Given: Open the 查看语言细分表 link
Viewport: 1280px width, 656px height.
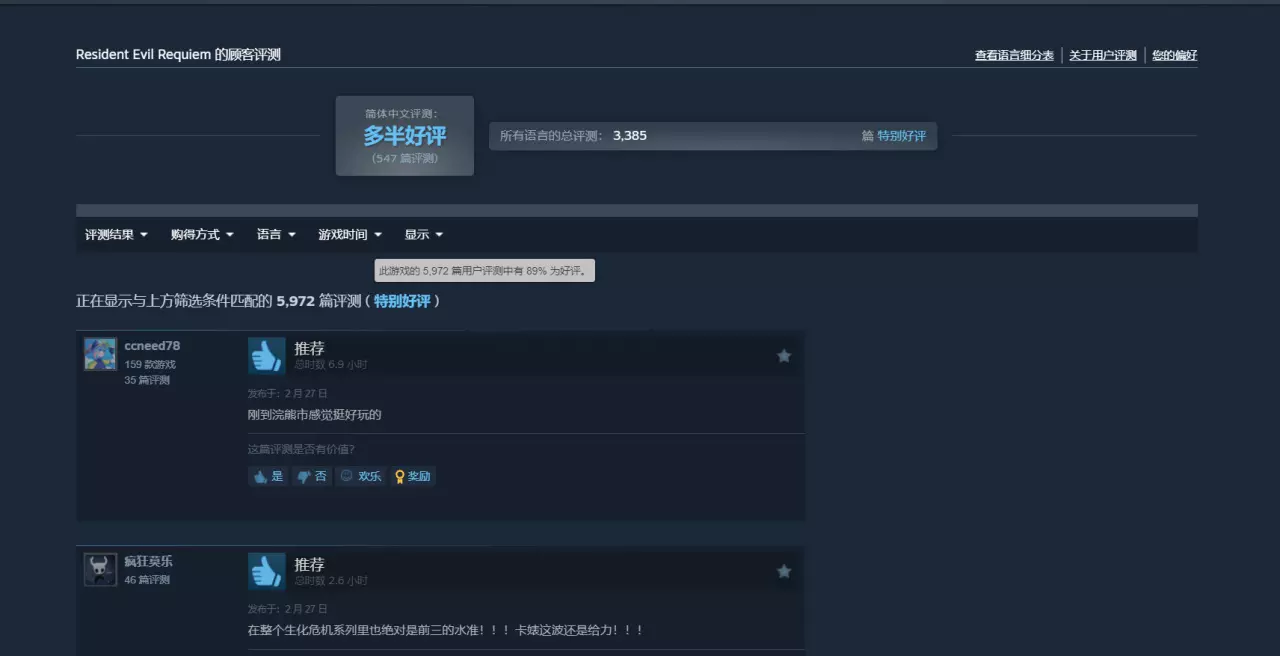Looking at the screenshot, I should point(1014,56).
